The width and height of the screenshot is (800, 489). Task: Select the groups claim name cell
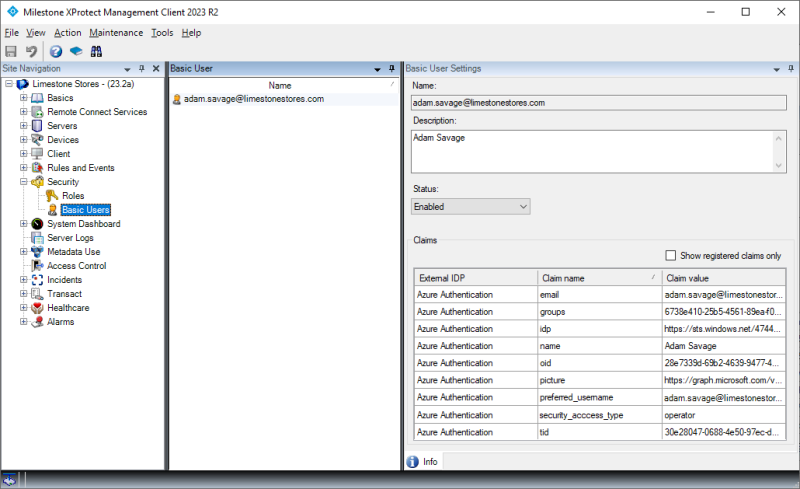click(599, 311)
